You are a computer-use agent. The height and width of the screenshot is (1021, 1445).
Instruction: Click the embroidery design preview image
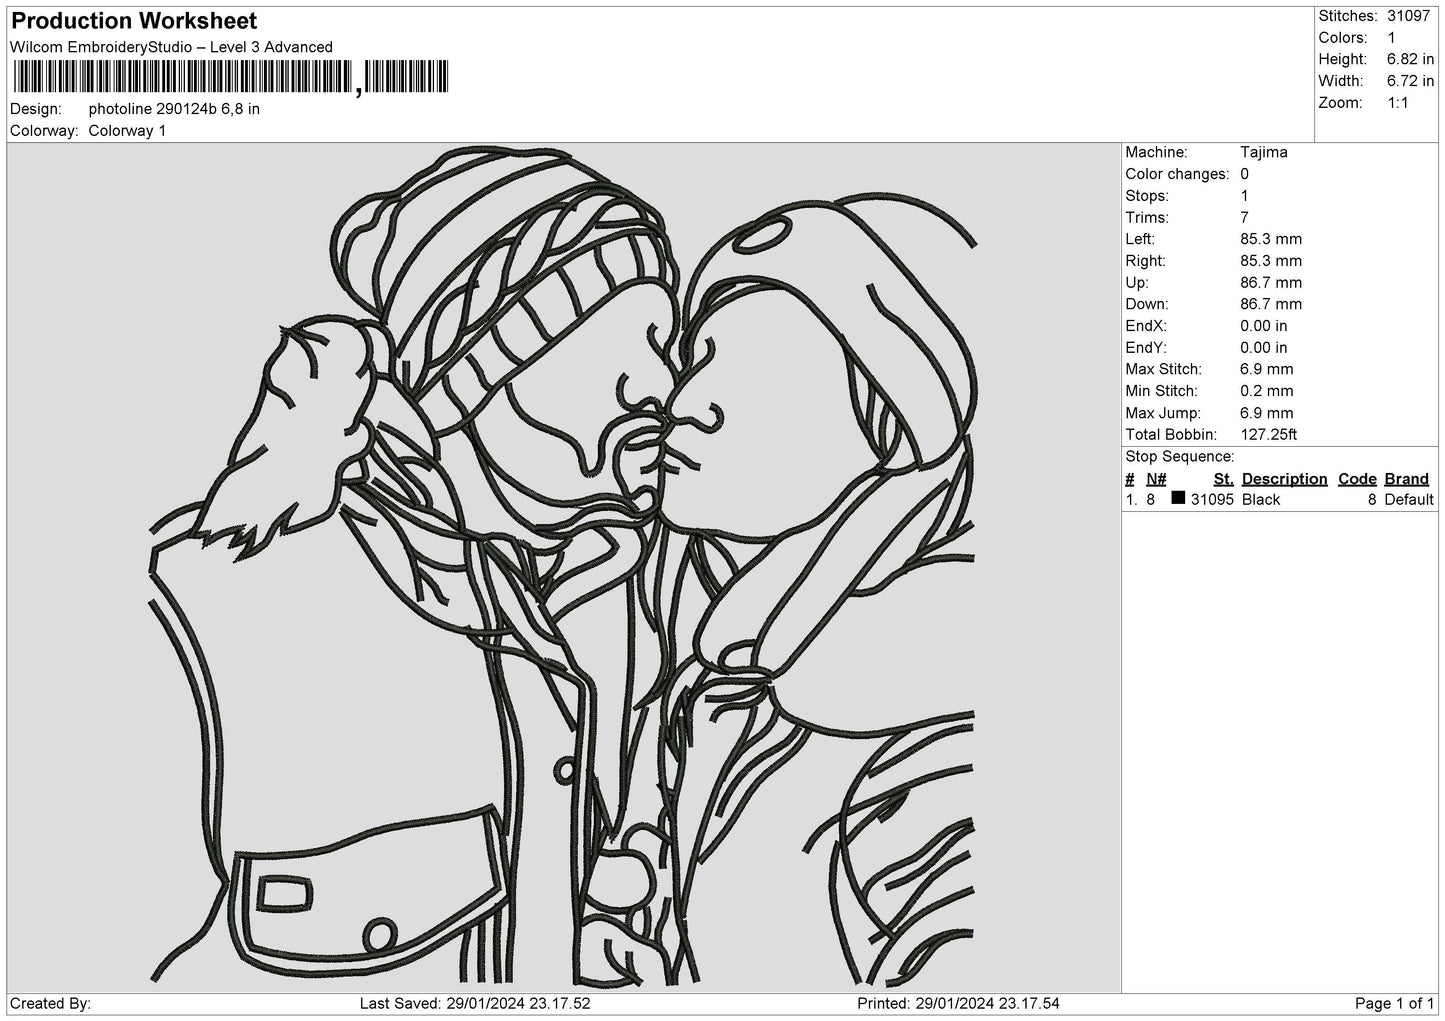[562, 568]
